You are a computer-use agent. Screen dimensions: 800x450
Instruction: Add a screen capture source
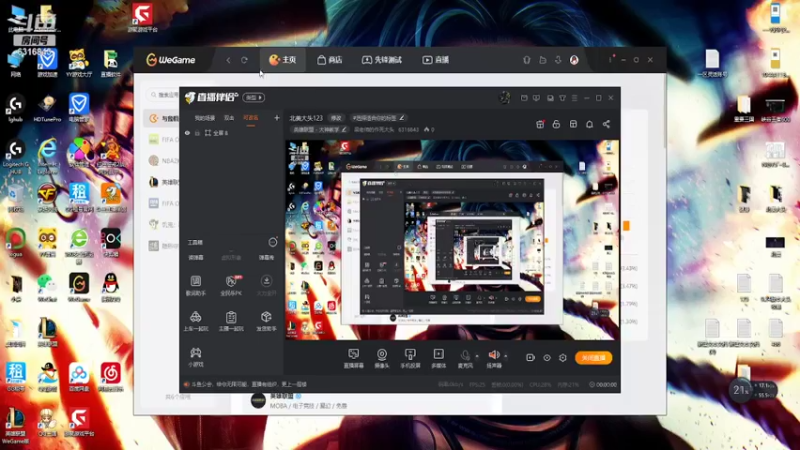[x=354, y=358]
